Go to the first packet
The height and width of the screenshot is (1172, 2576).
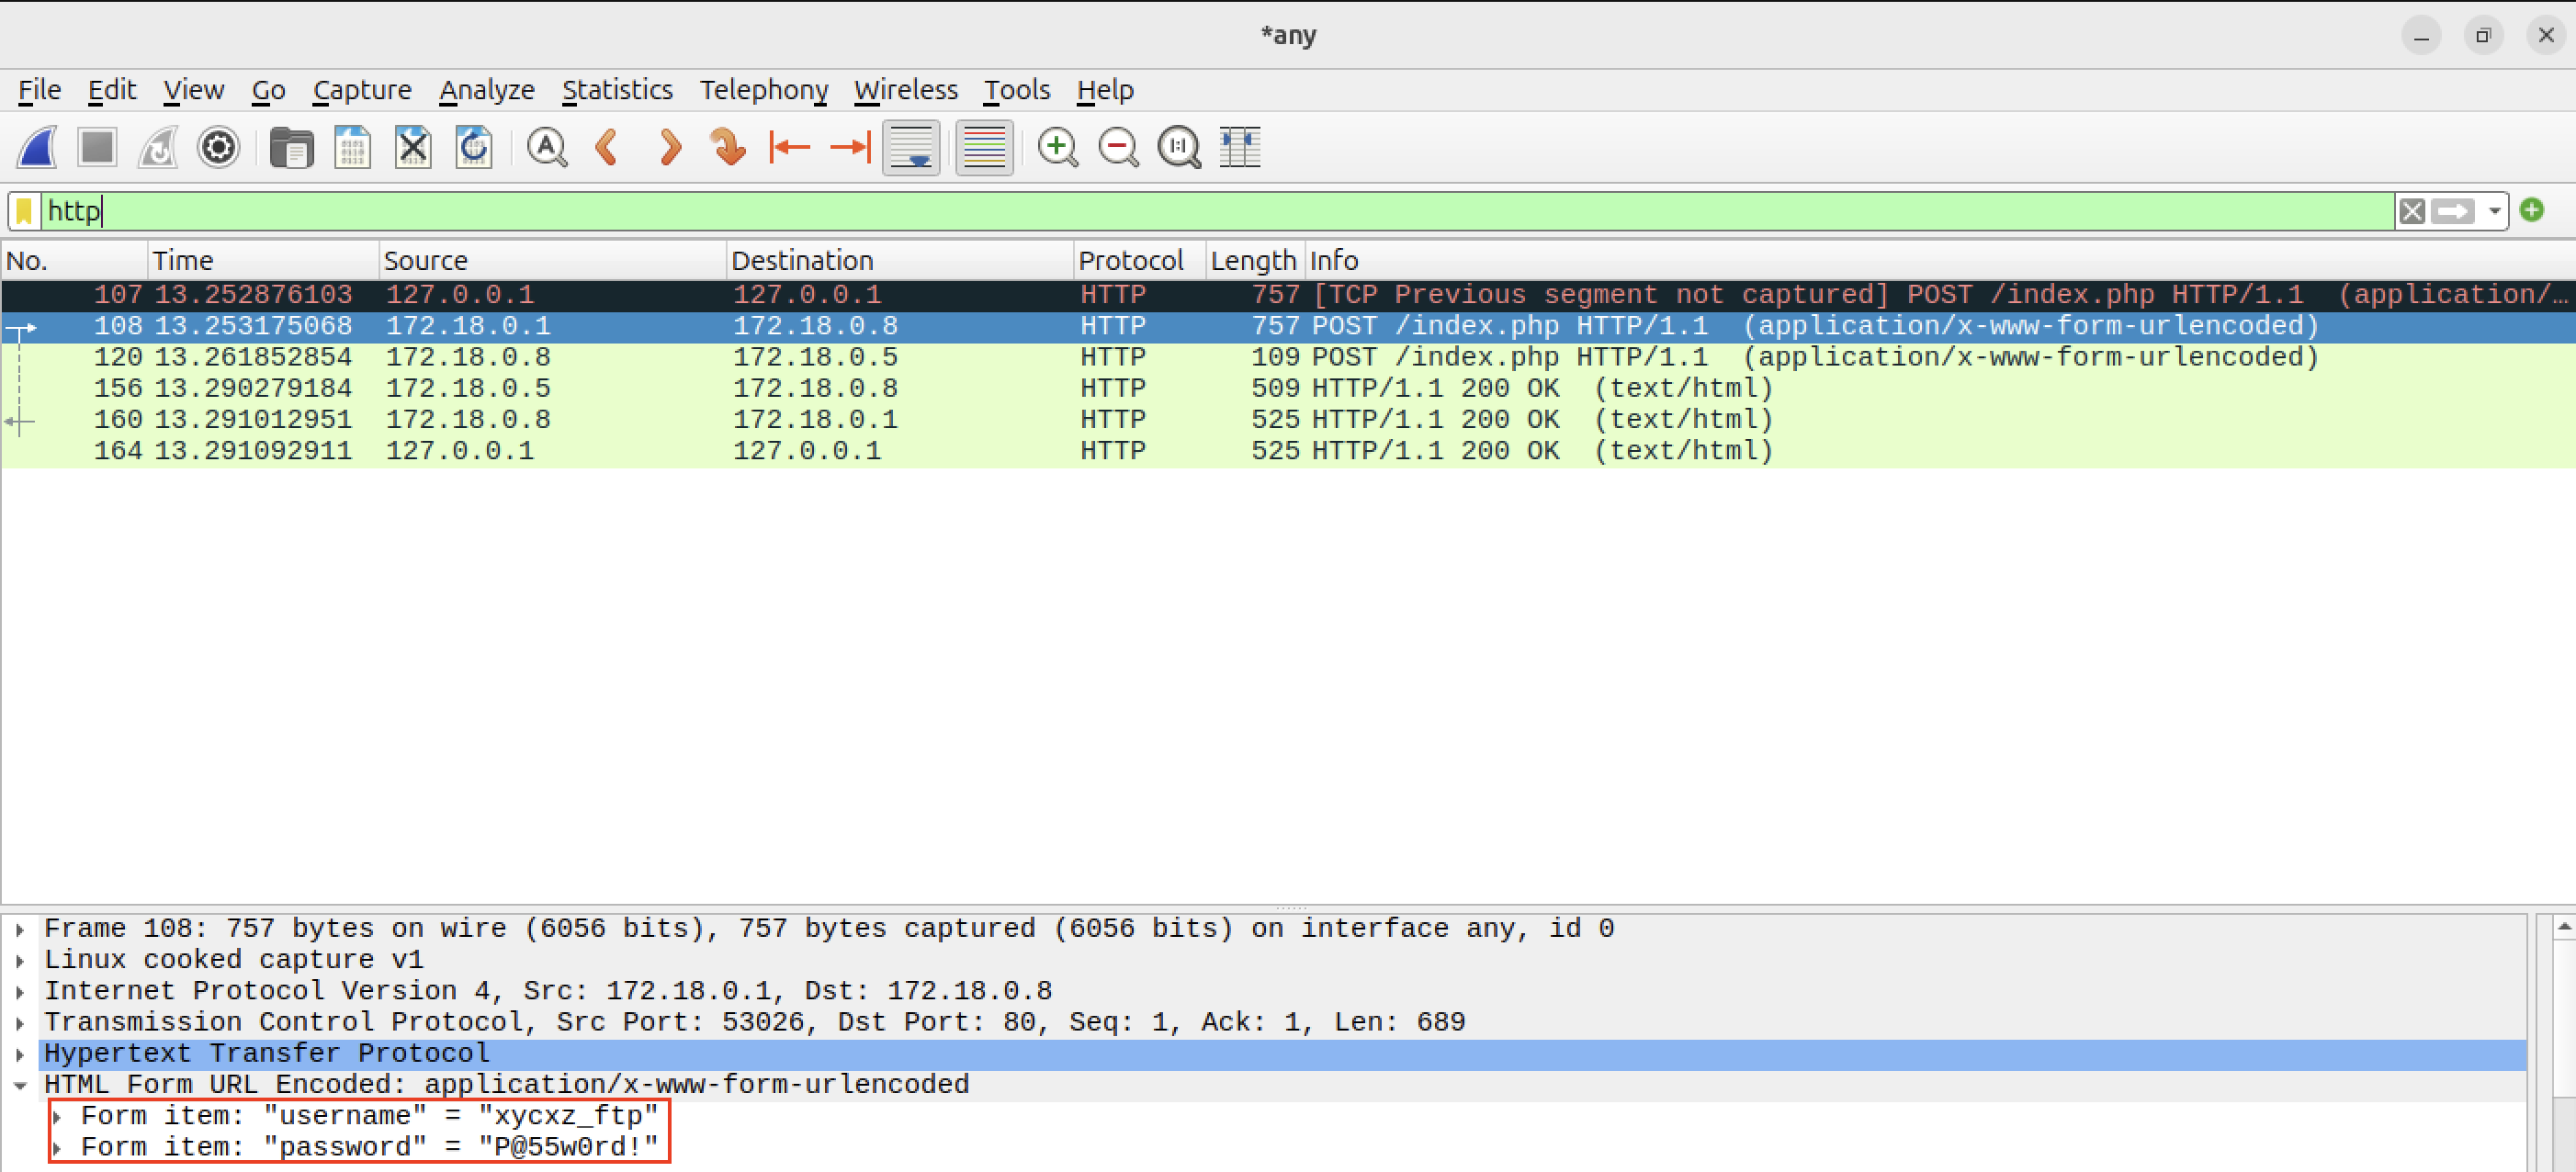[789, 147]
